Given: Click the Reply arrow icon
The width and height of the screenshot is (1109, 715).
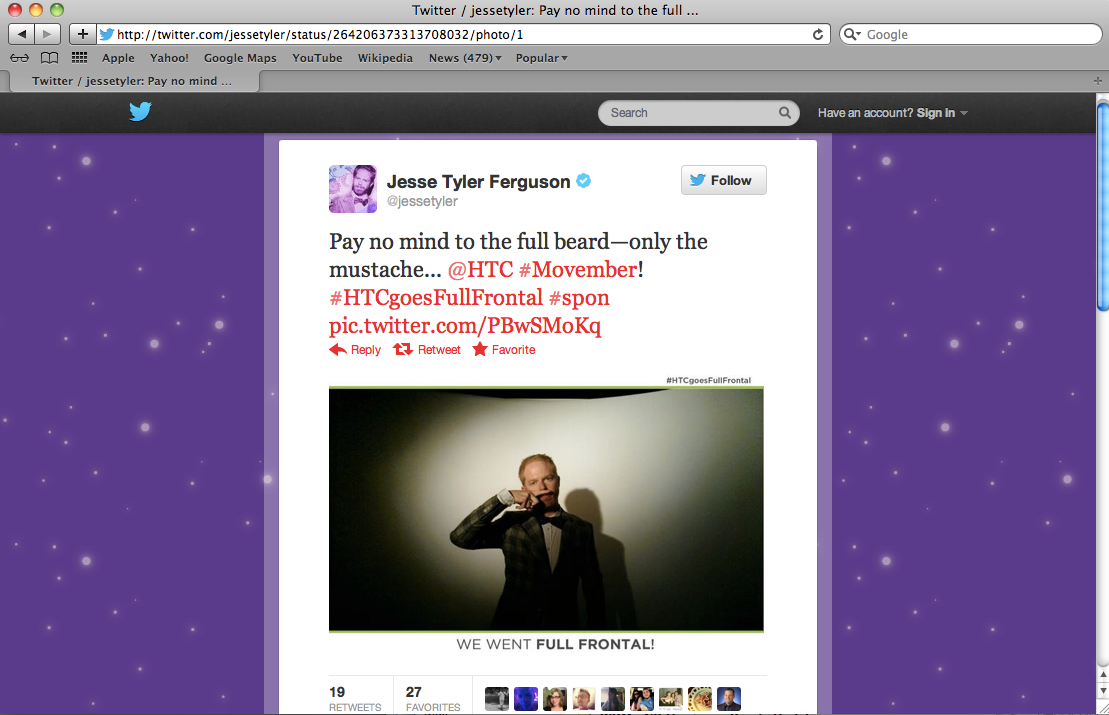Looking at the screenshot, I should (x=338, y=349).
